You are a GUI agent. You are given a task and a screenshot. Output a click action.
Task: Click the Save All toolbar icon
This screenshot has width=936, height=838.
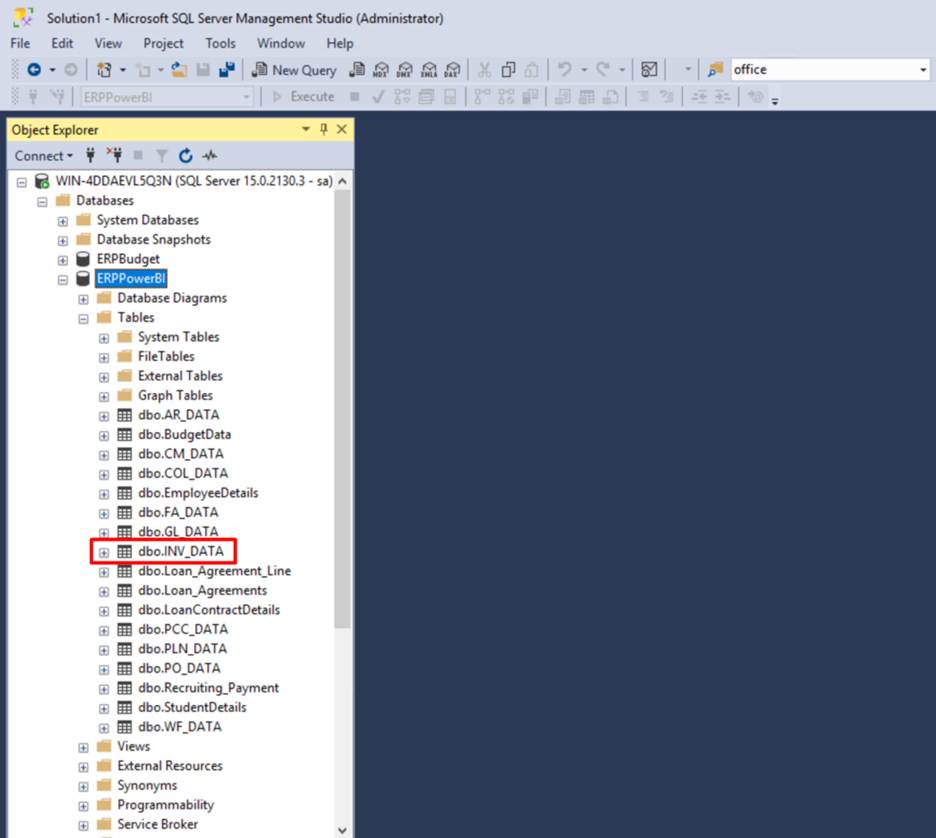coord(227,70)
